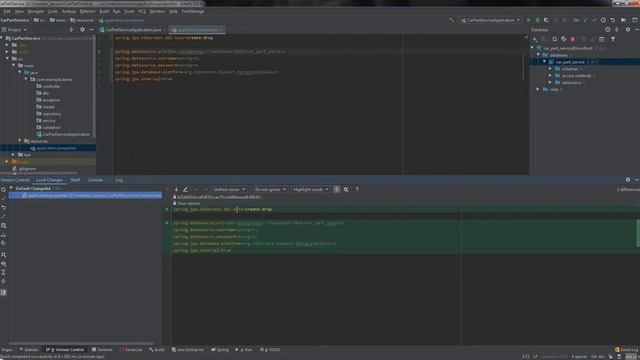640x360 pixels.
Task: Switch to CarPartServiceApplication.java tab
Action: pyautogui.click(x=131, y=30)
